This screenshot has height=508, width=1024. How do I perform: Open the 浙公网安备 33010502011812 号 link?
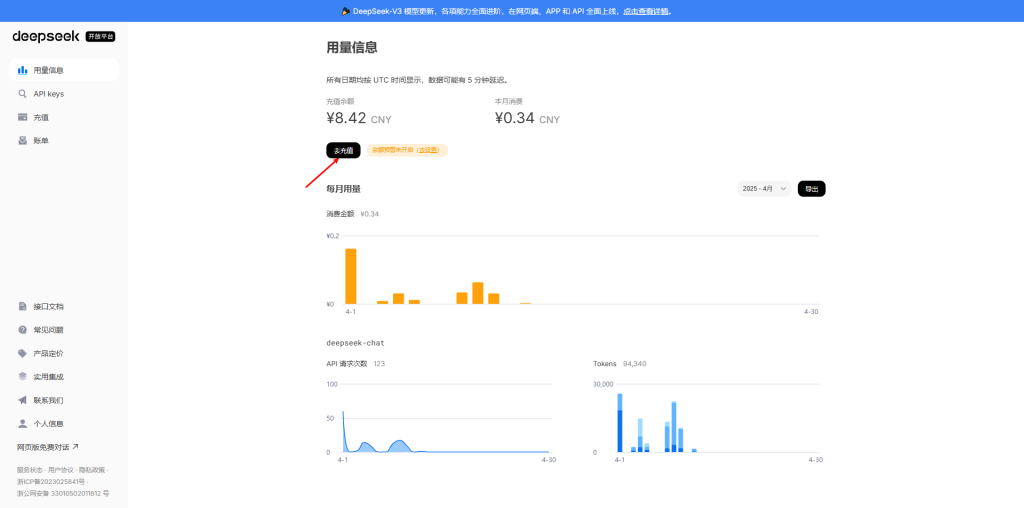click(63, 494)
